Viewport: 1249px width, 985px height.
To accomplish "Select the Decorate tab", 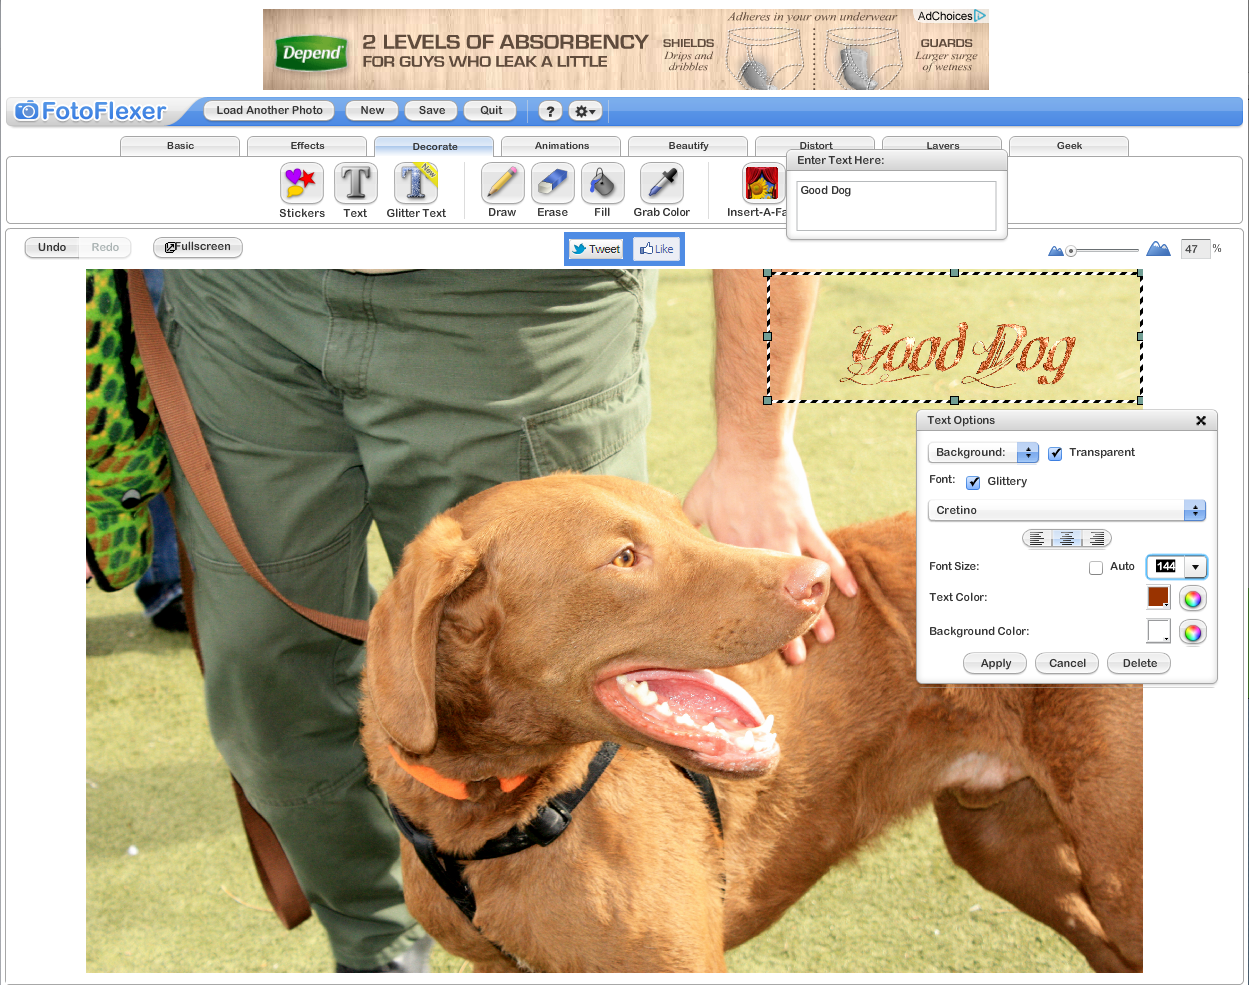I will pos(434,147).
